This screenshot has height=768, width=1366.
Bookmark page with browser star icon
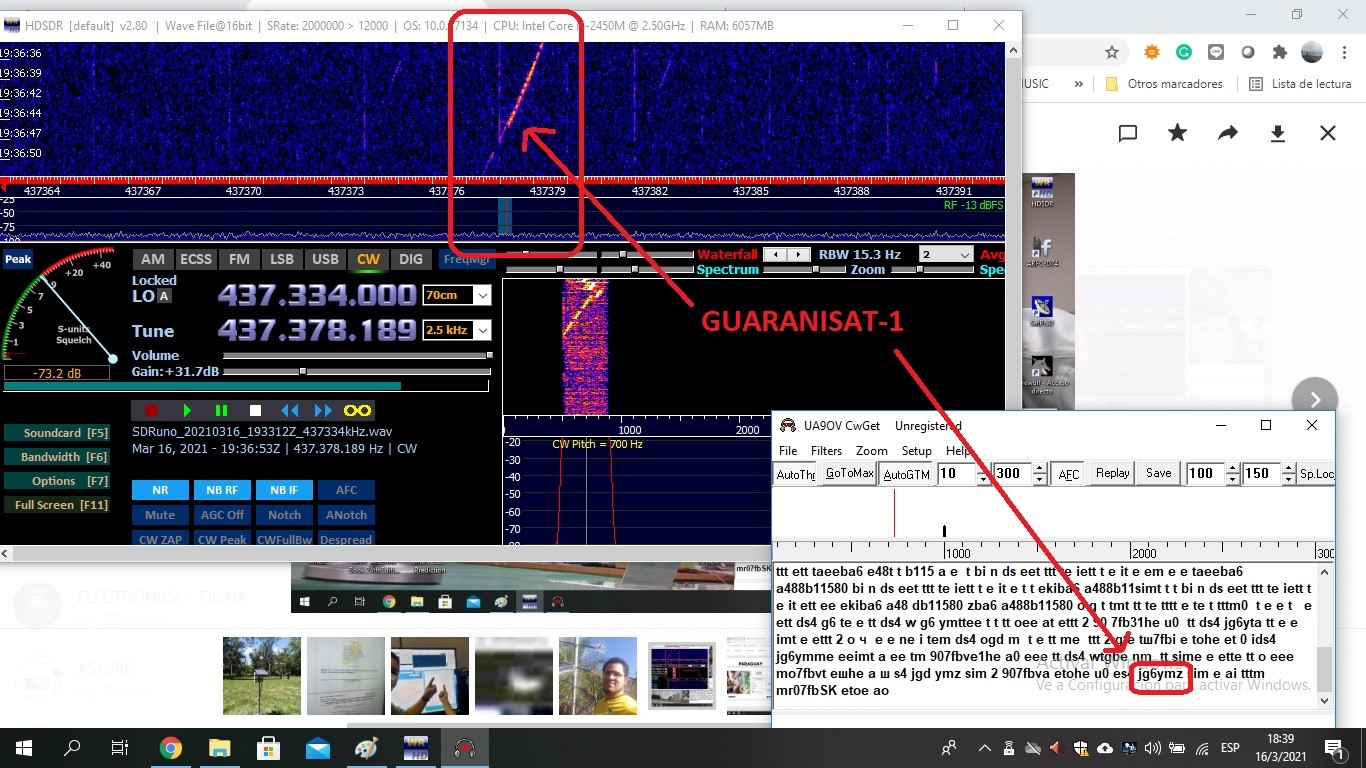point(1112,52)
